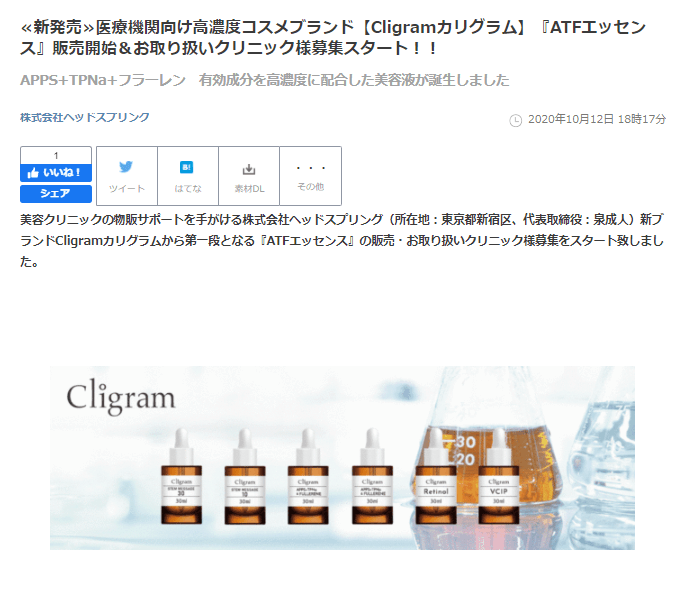Click the はてな label in share bar
Screen dimensions: 684x594
pyautogui.click(x=188, y=188)
